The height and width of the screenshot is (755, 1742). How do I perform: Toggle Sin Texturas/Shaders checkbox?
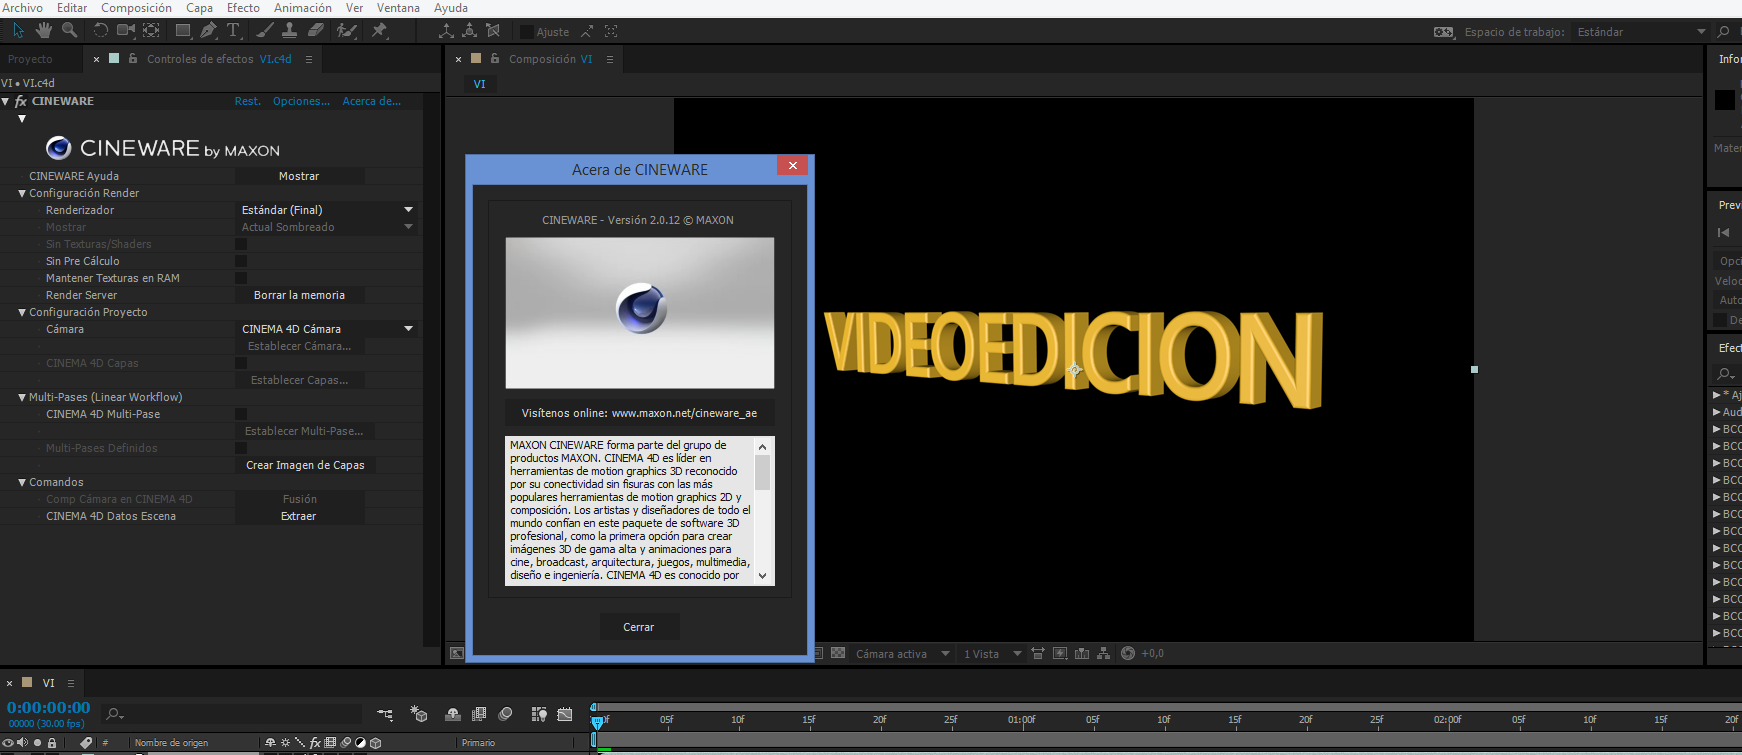(241, 244)
